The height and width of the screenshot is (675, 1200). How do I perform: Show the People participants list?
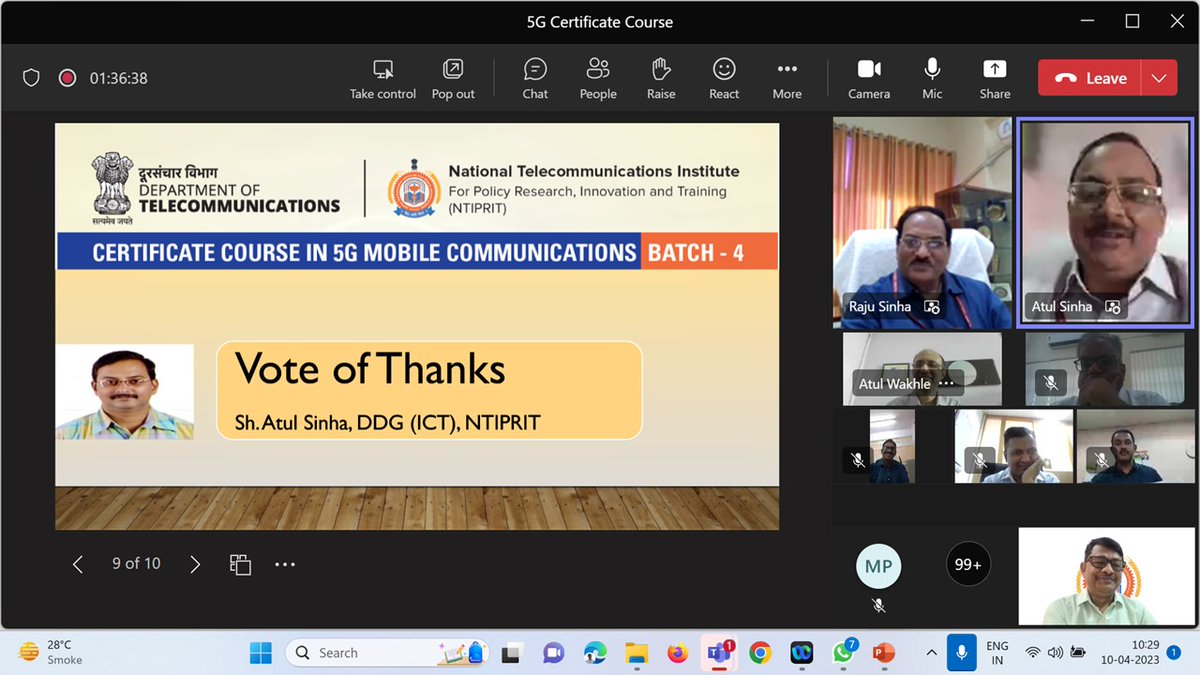tap(598, 78)
